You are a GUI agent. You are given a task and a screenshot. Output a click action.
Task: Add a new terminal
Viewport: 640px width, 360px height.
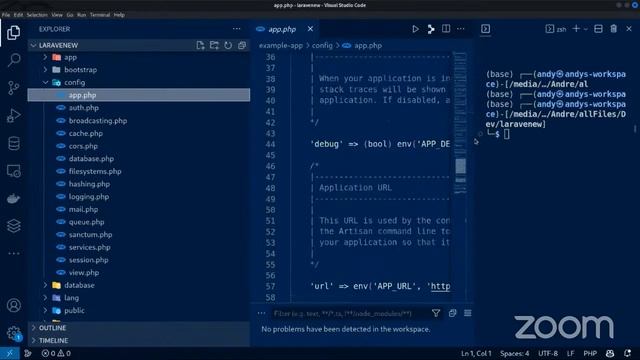(x=576, y=29)
